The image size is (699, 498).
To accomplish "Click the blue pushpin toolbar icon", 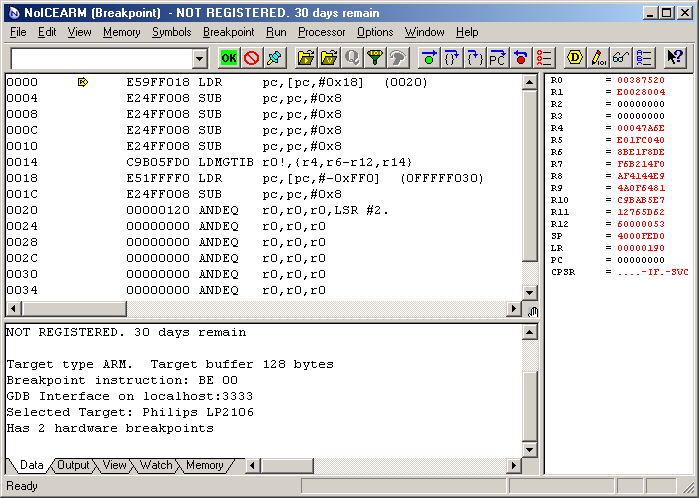I will pyautogui.click(x=274, y=58).
